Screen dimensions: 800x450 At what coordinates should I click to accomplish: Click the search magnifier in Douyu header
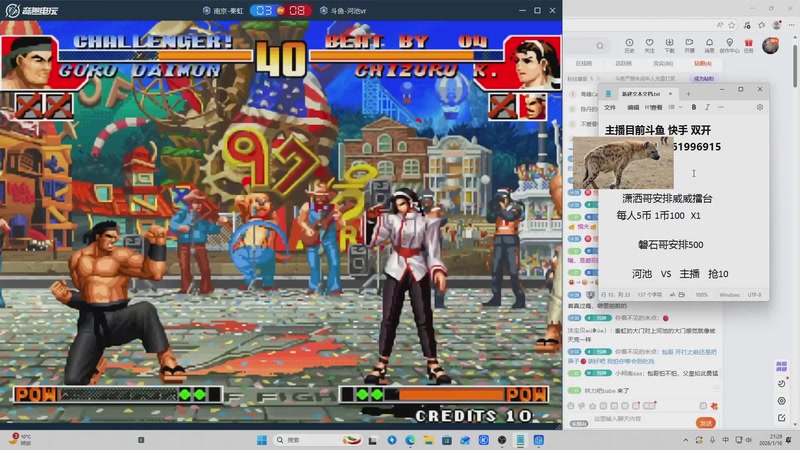[x=600, y=46]
